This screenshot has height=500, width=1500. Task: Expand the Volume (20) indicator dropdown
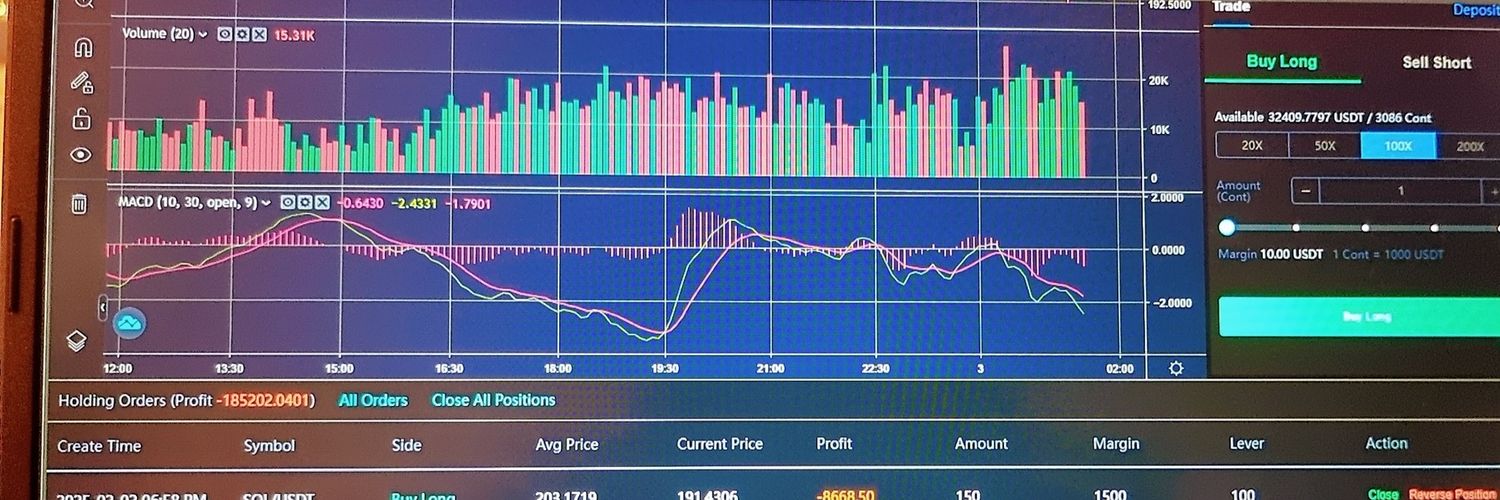click(x=203, y=34)
